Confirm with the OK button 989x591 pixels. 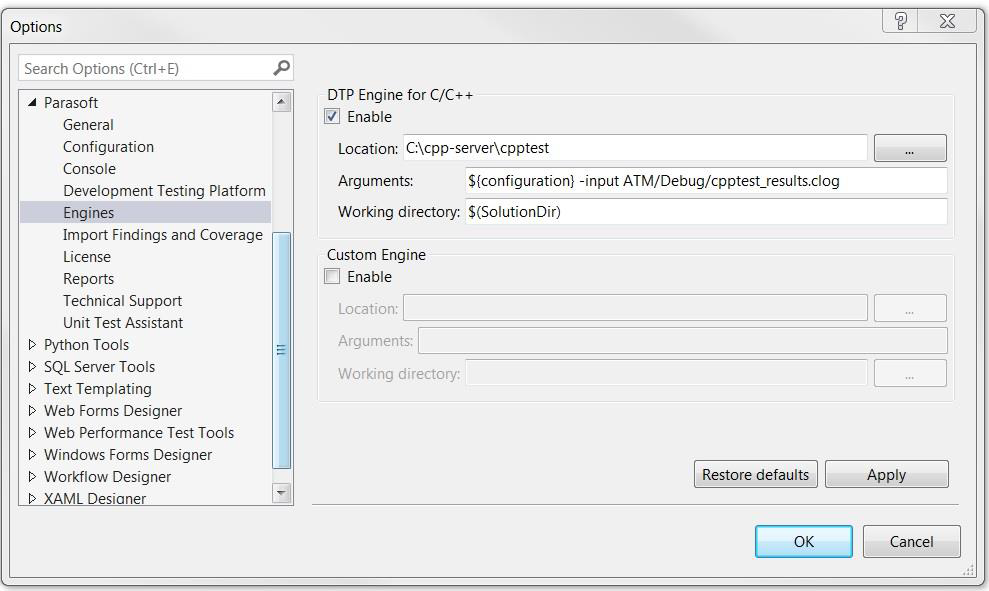[x=804, y=542]
